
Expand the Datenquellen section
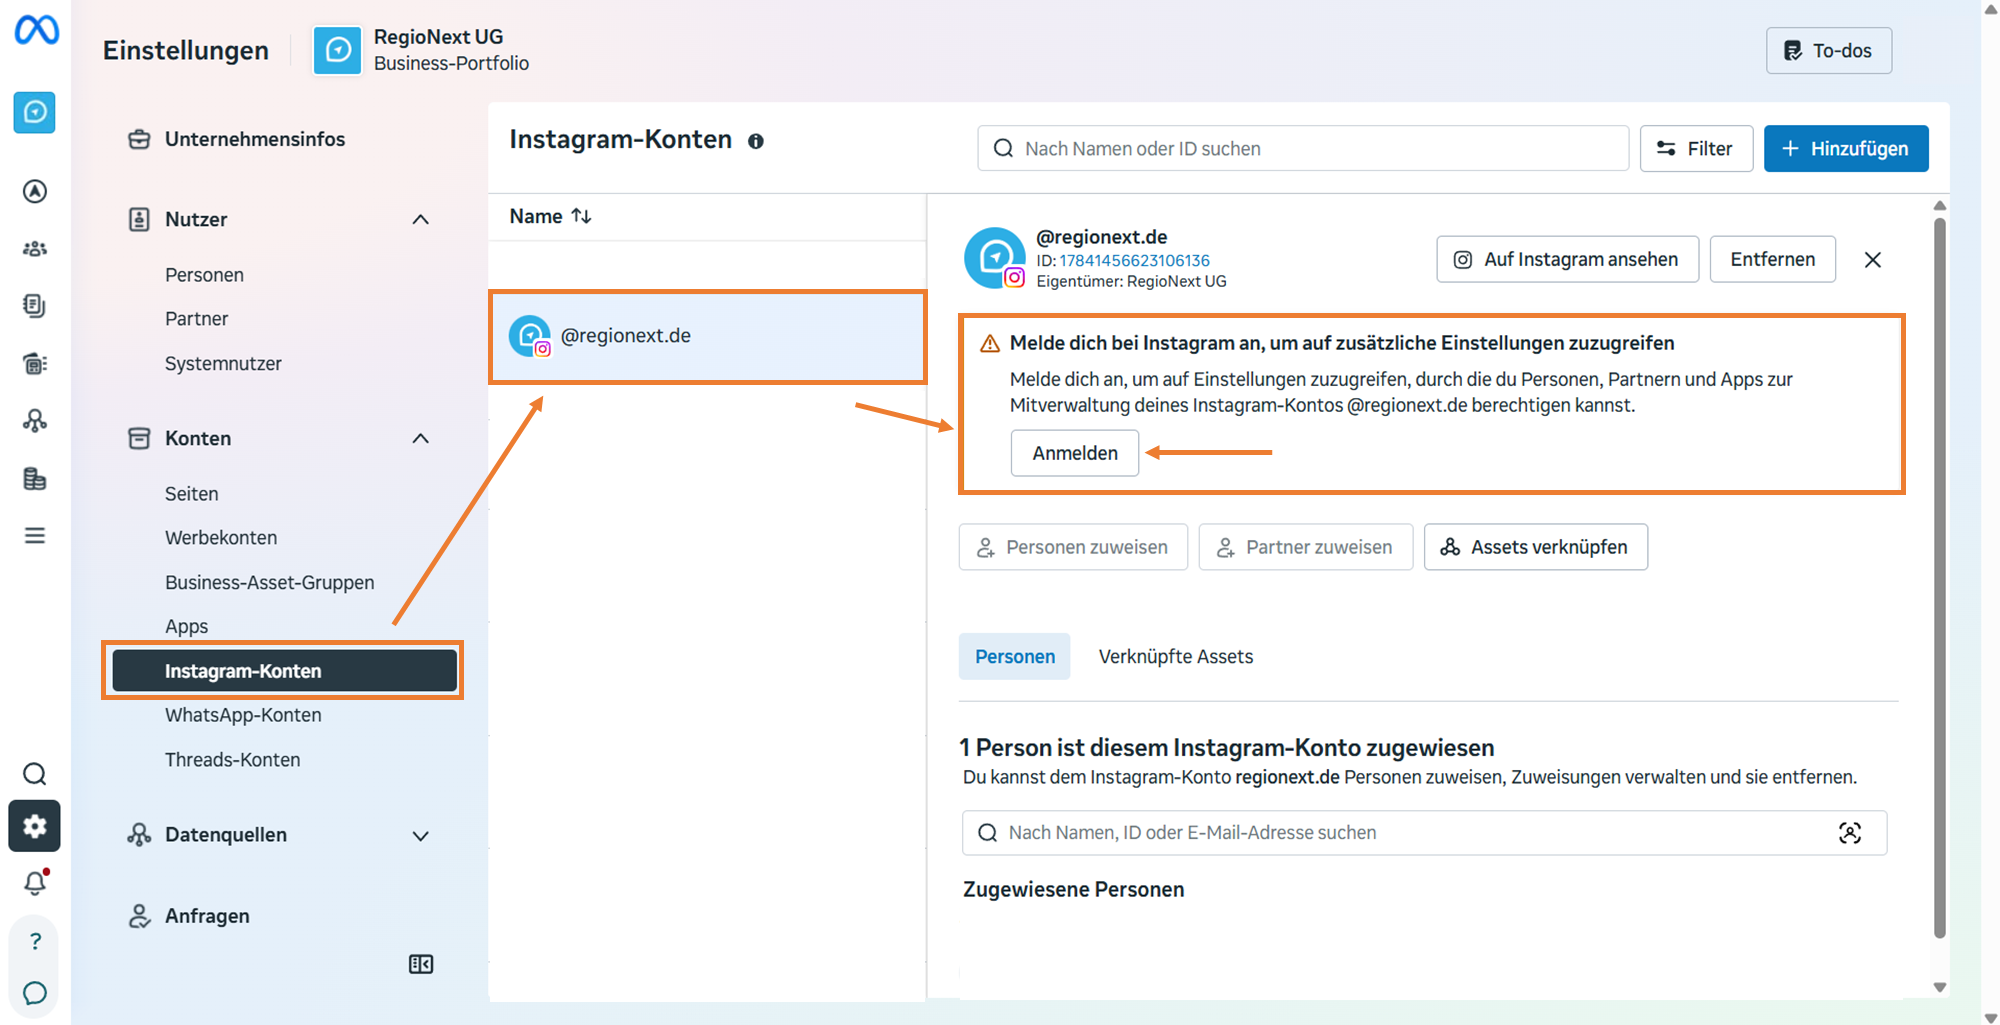pyautogui.click(x=421, y=835)
